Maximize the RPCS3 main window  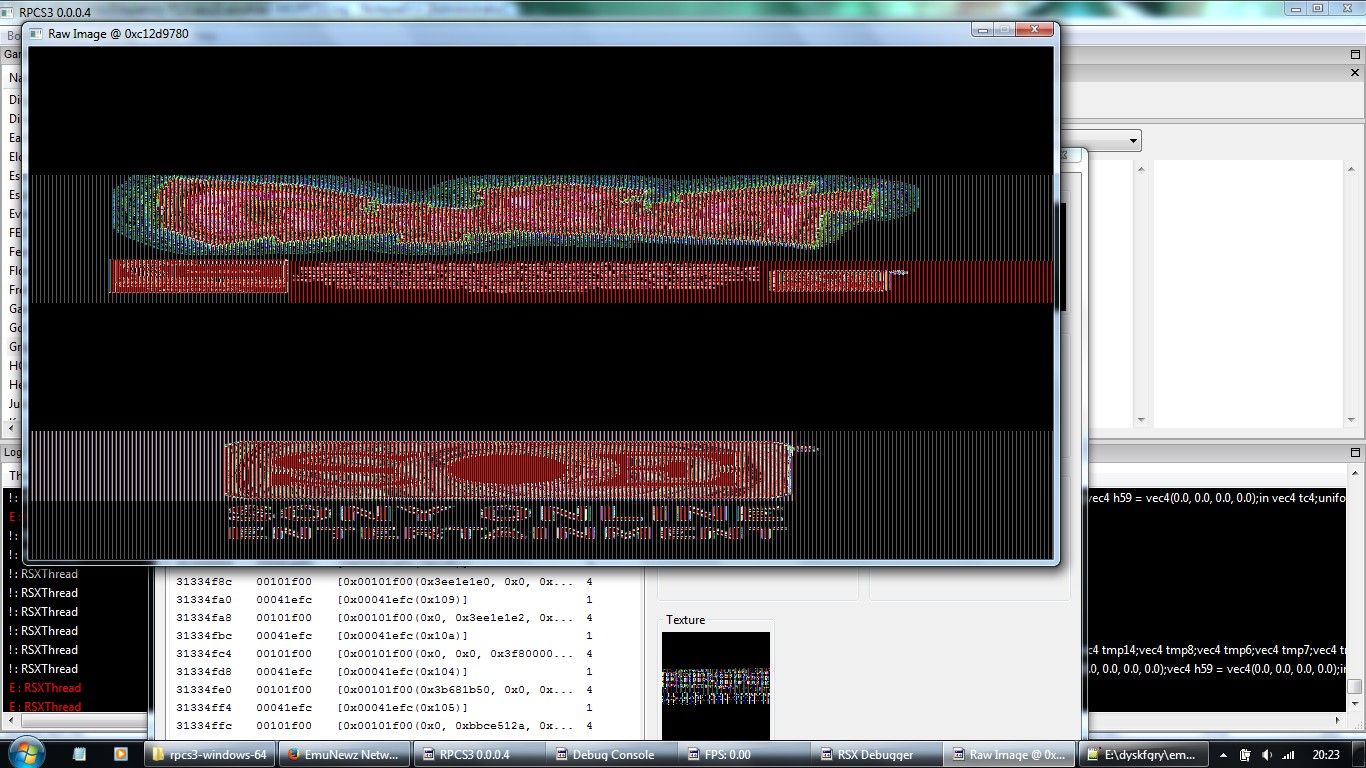click(x=1318, y=8)
